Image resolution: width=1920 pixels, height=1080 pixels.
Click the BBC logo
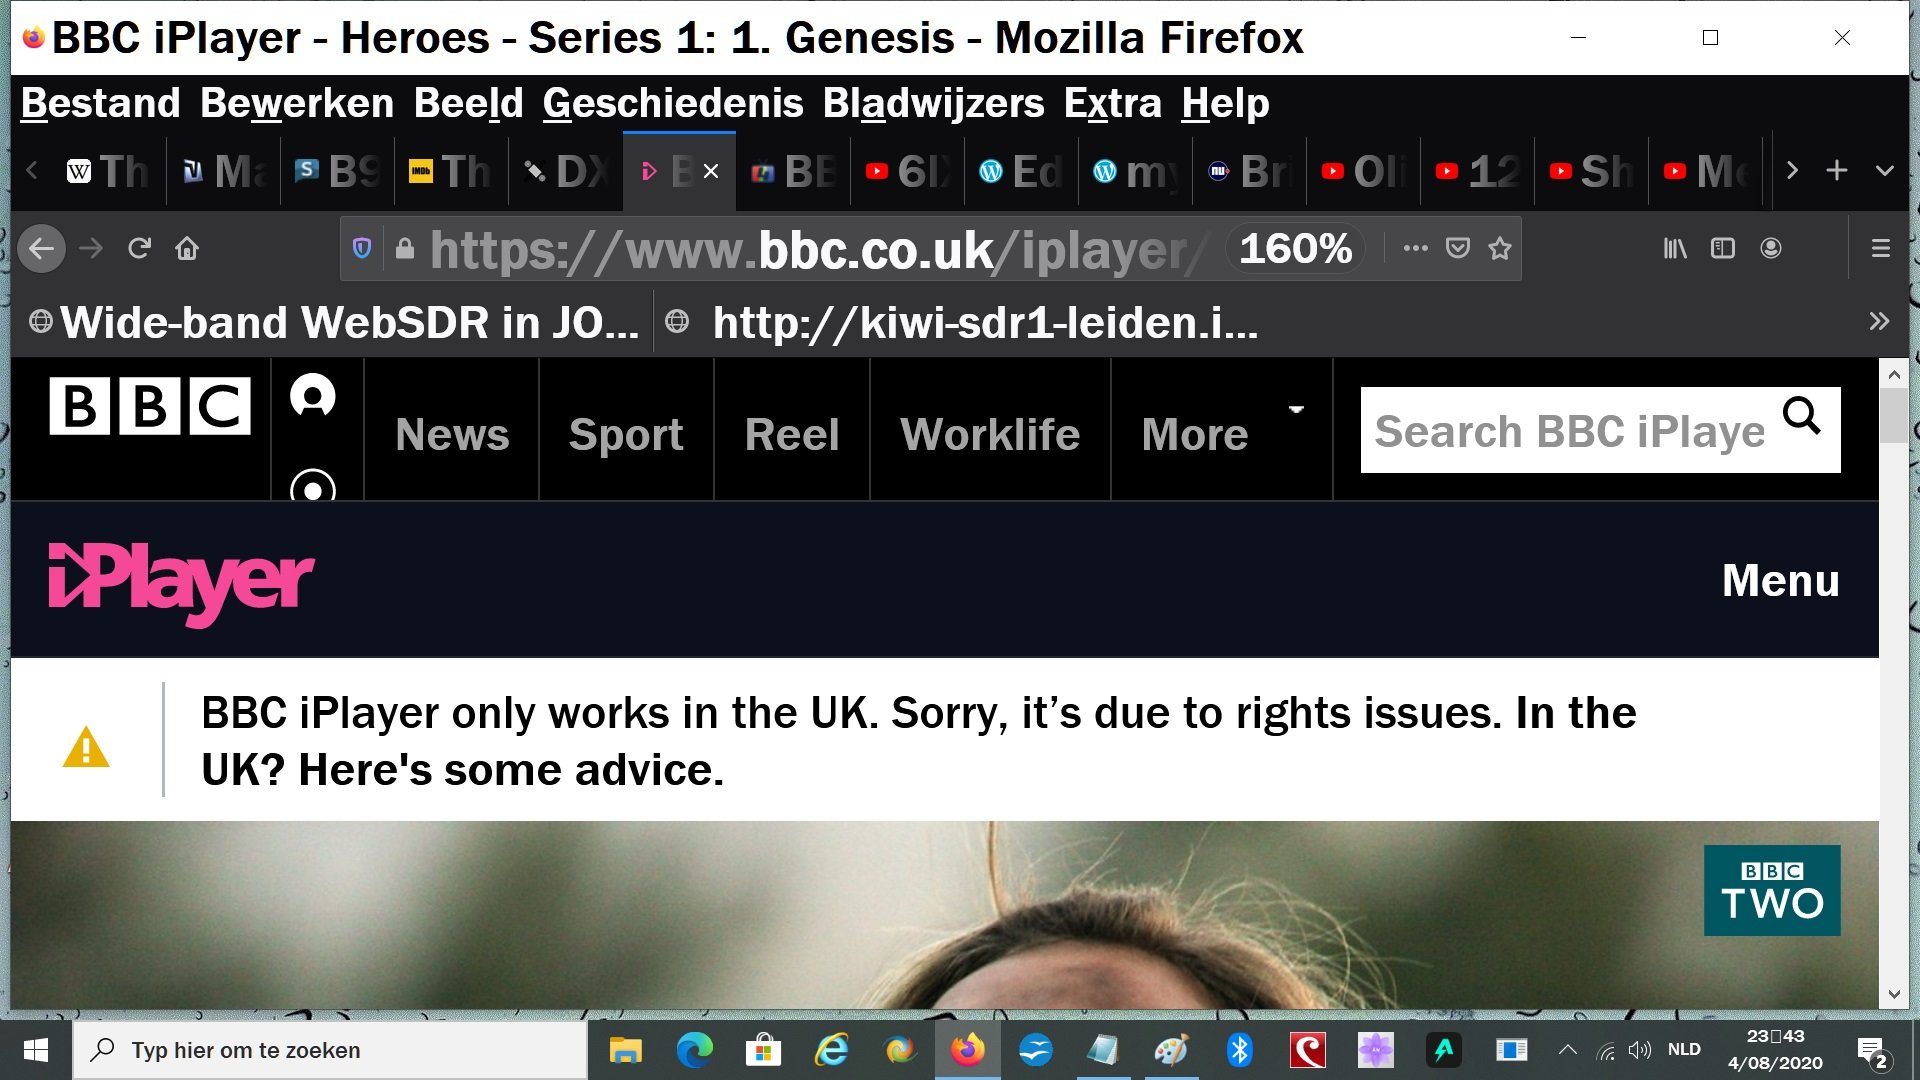click(150, 406)
